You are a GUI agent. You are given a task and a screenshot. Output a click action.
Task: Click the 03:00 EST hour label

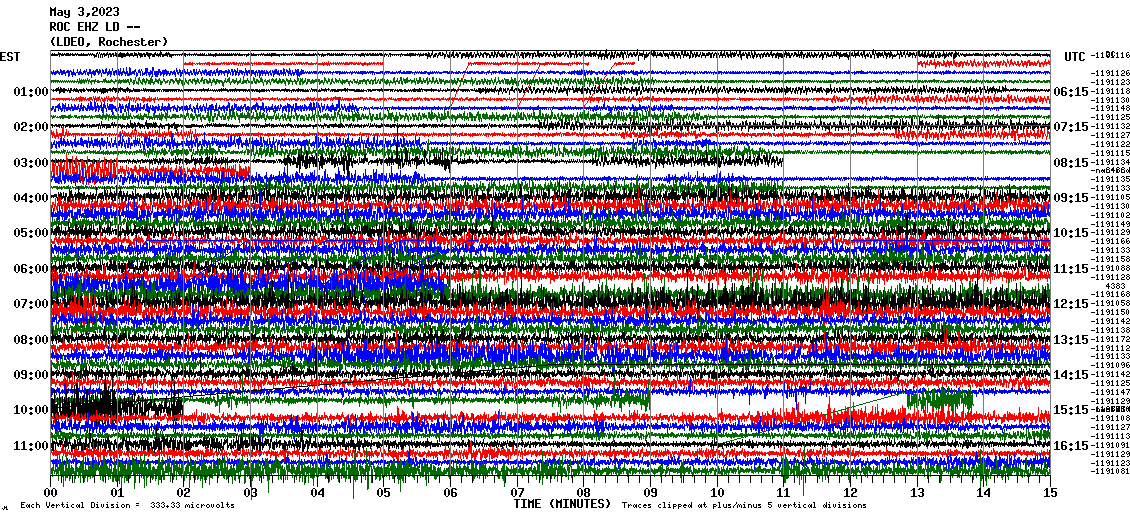(x=31, y=163)
